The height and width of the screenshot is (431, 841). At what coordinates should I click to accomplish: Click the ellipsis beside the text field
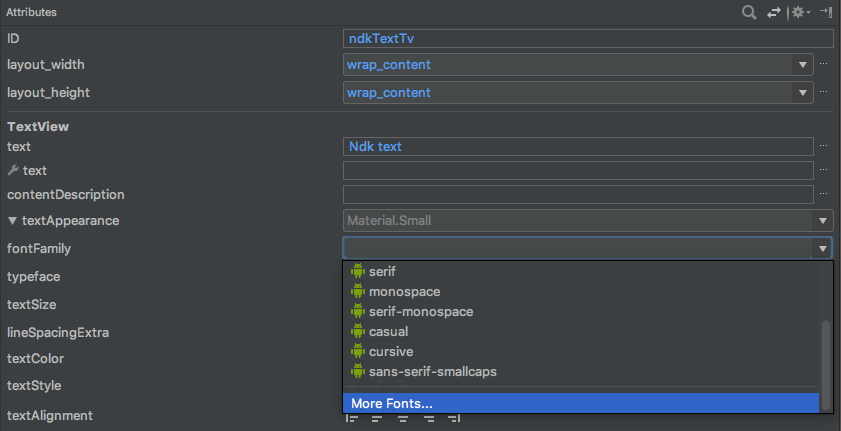point(825,146)
